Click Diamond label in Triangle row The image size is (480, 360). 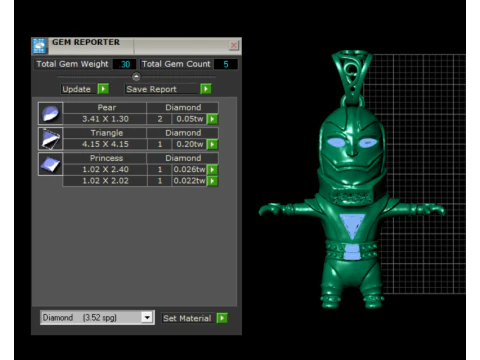(x=183, y=133)
